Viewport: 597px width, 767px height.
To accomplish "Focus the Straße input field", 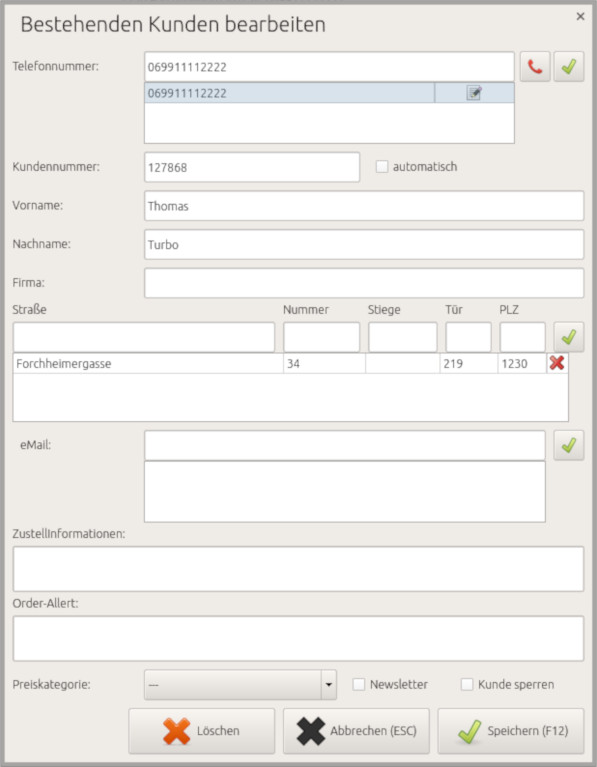I will click(144, 337).
